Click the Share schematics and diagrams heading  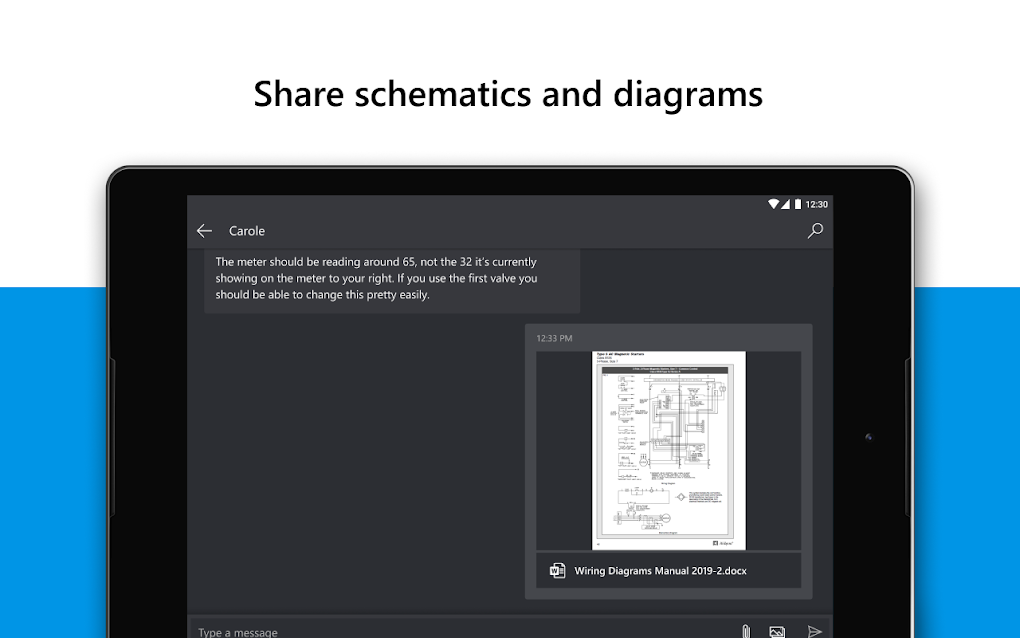point(508,94)
